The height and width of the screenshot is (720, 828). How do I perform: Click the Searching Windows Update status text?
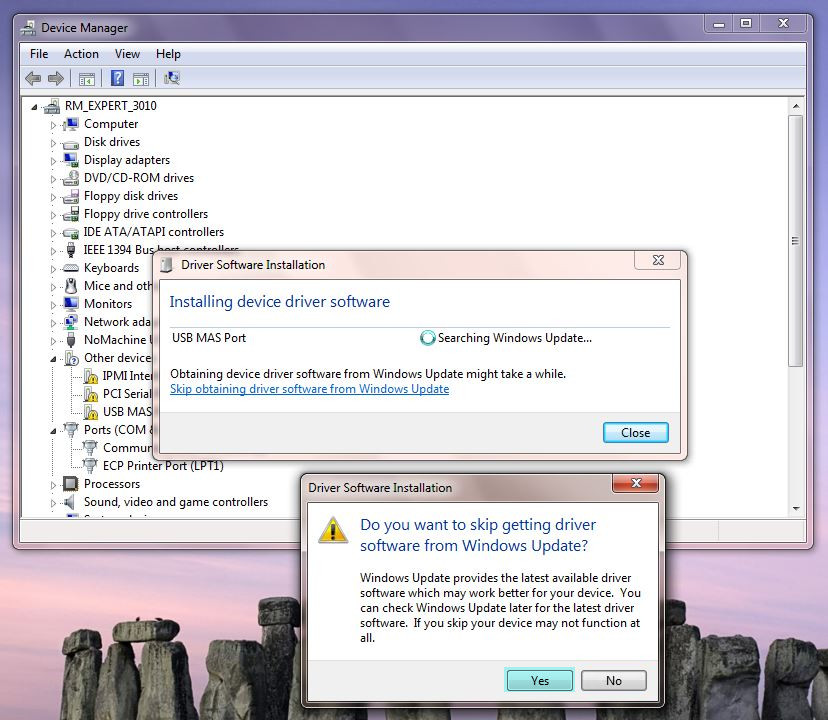(515, 338)
